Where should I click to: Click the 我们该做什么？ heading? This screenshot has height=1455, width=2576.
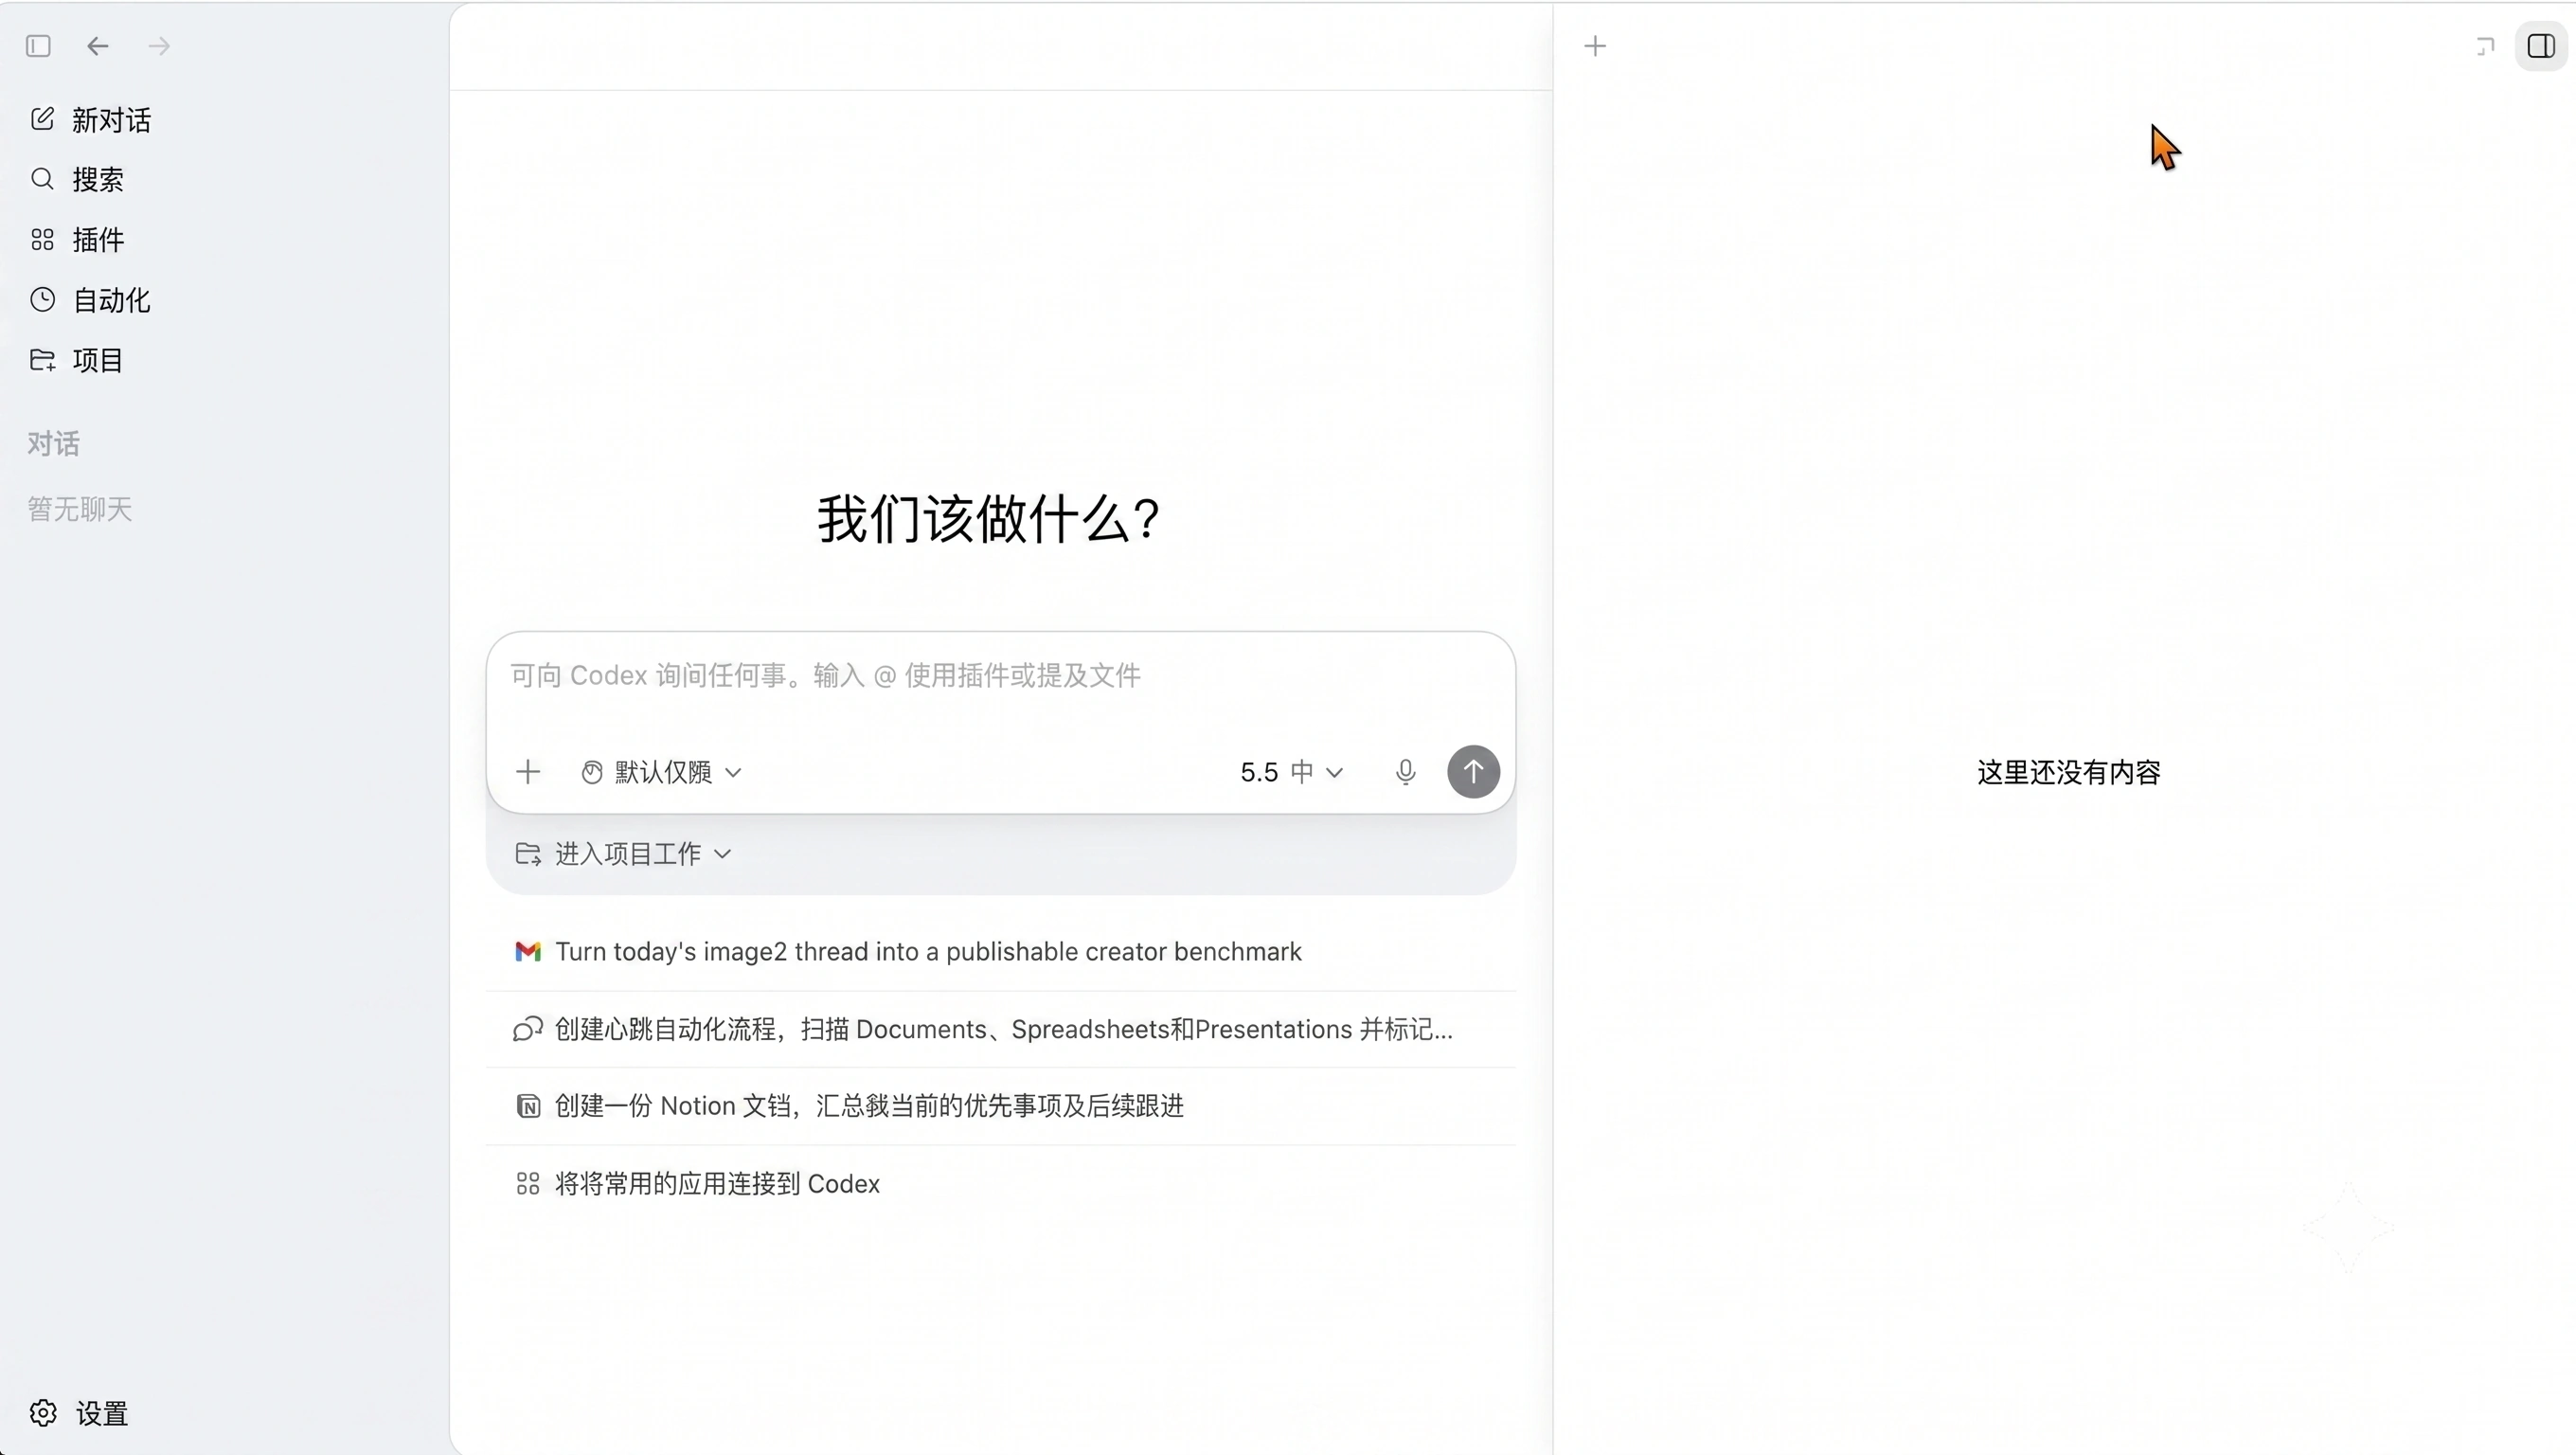(x=989, y=519)
